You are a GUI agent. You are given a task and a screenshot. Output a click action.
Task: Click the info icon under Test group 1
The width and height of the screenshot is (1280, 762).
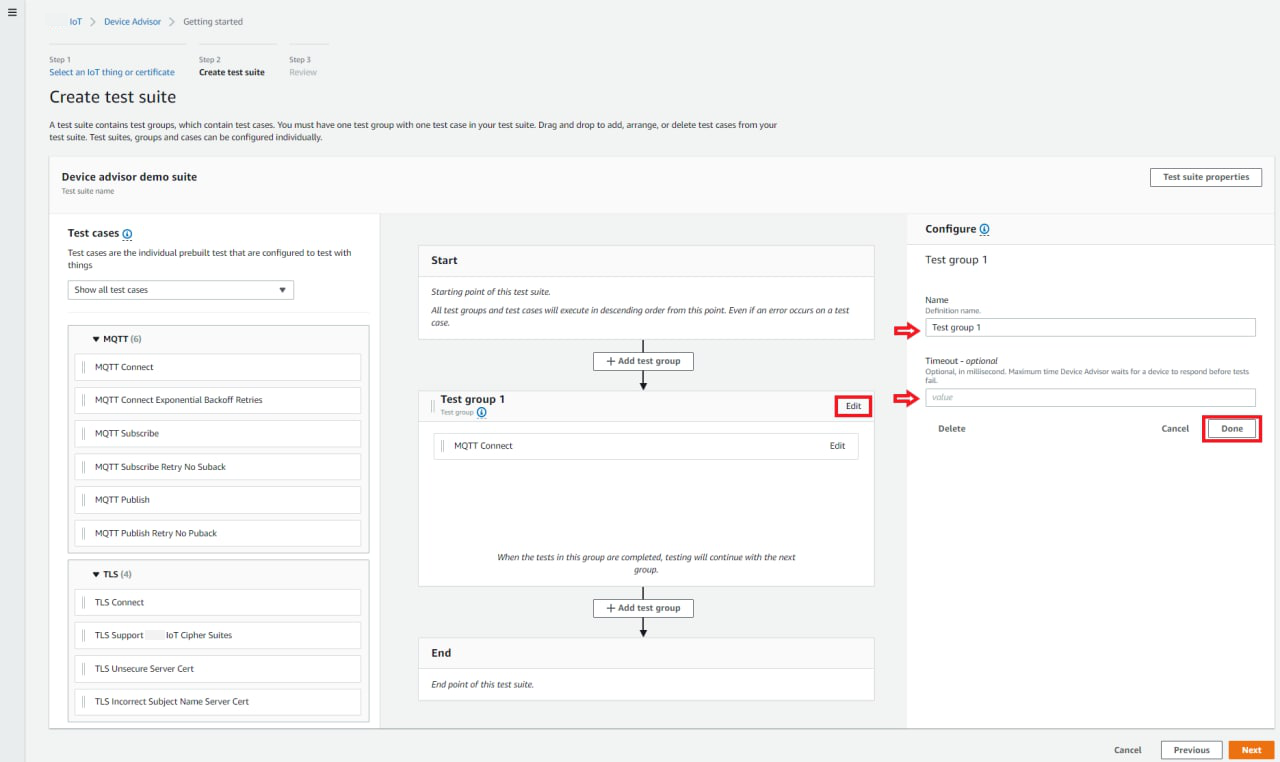[482, 412]
